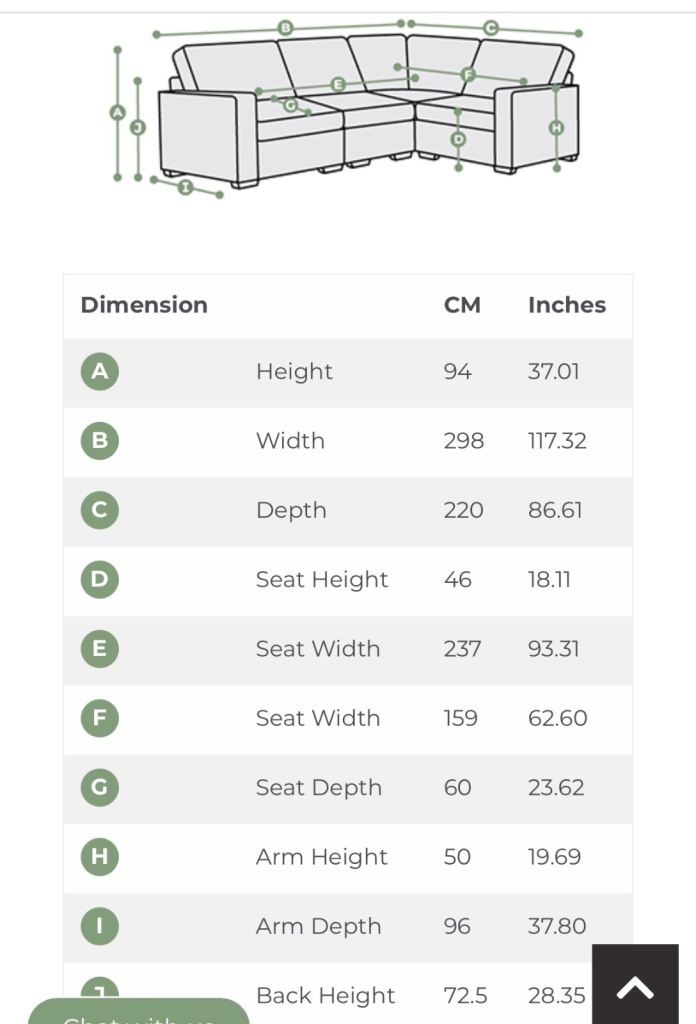Tap the scroll-to-top arrow button
696x1024 pixels.
(635, 987)
